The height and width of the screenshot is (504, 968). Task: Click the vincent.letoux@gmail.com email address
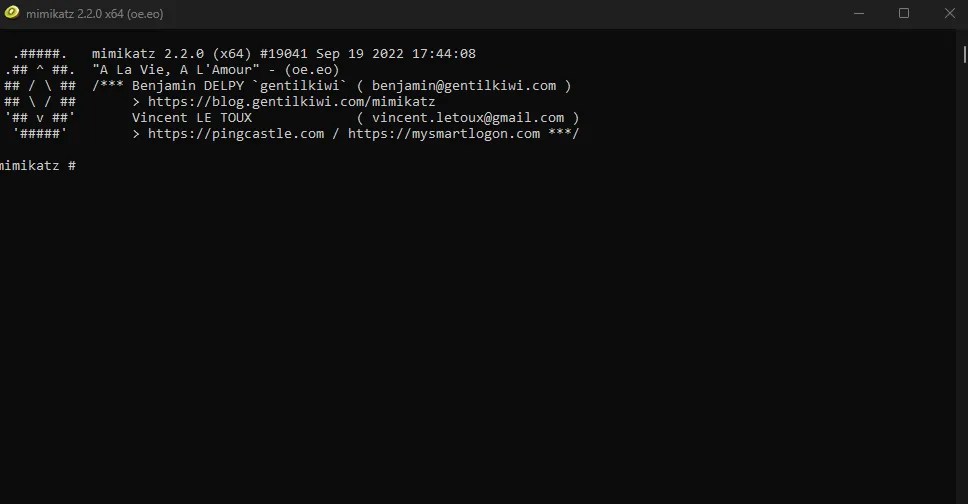tap(468, 118)
